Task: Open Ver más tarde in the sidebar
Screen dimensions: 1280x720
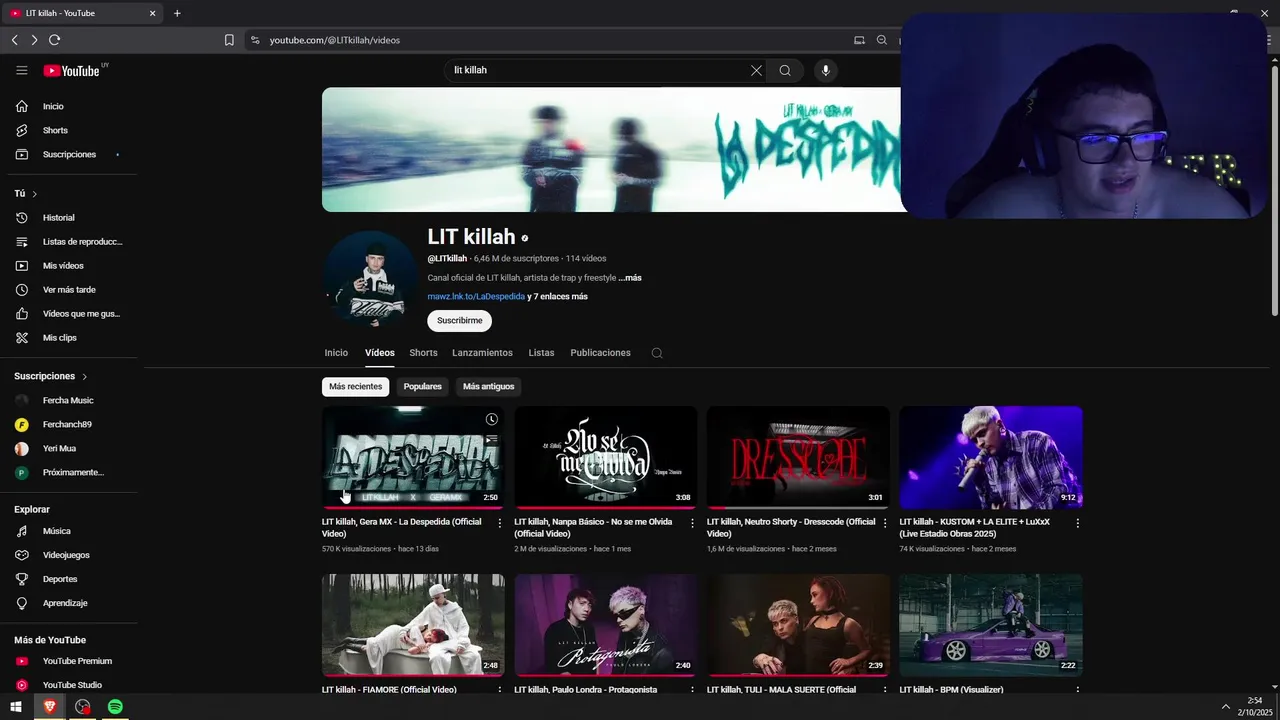Action: 69,289
